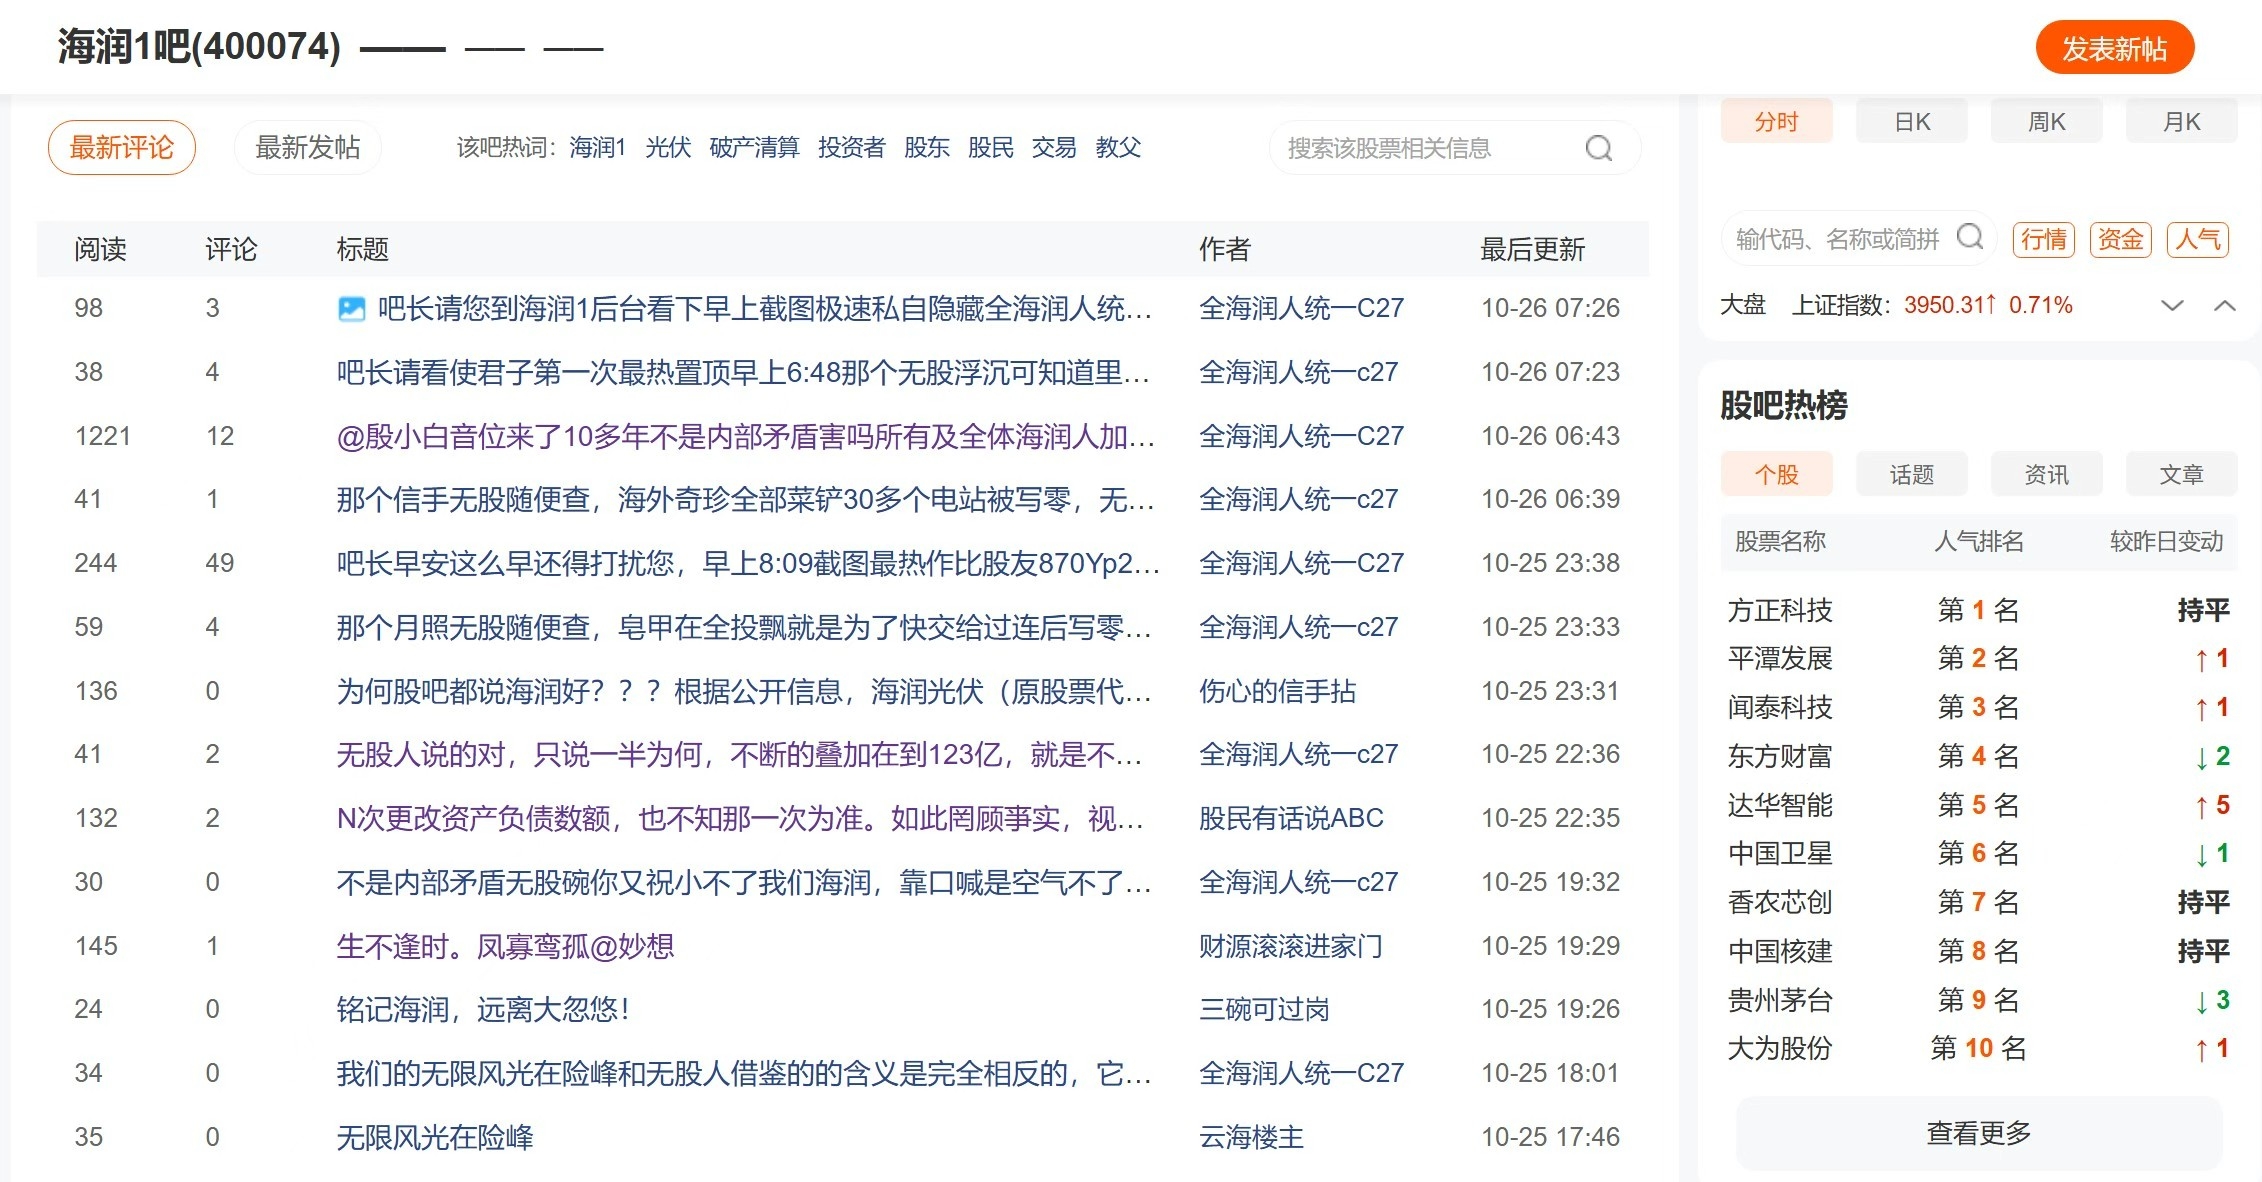Click the 资金 badge icon

pos(2120,240)
